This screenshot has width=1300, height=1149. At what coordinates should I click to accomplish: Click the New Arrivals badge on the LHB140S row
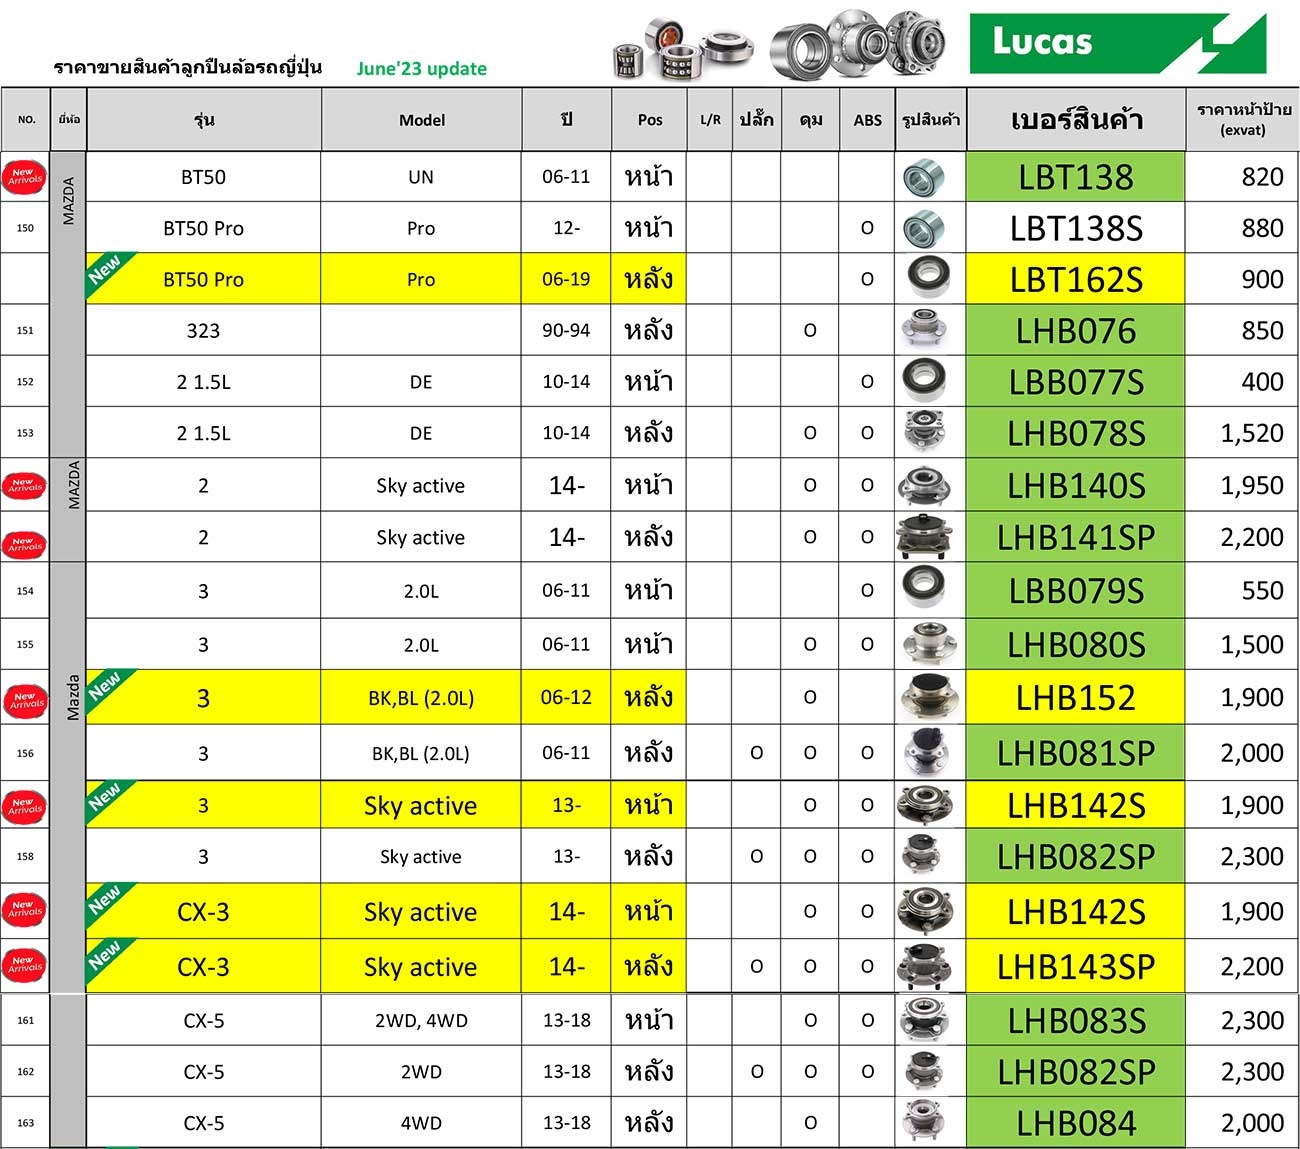tap(24, 485)
